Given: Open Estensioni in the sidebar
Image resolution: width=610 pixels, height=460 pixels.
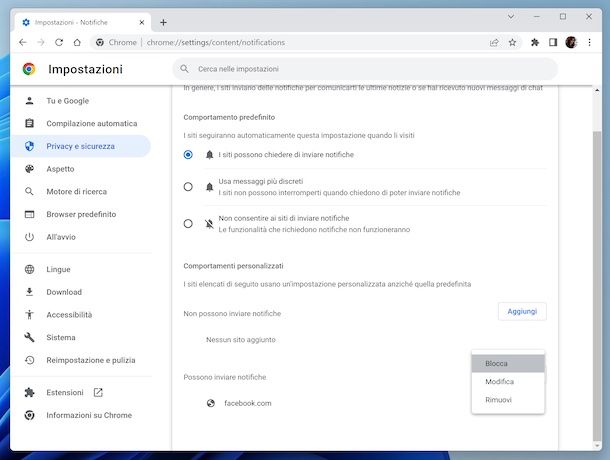Looking at the screenshot, I should pyautogui.click(x=65, y=392).
